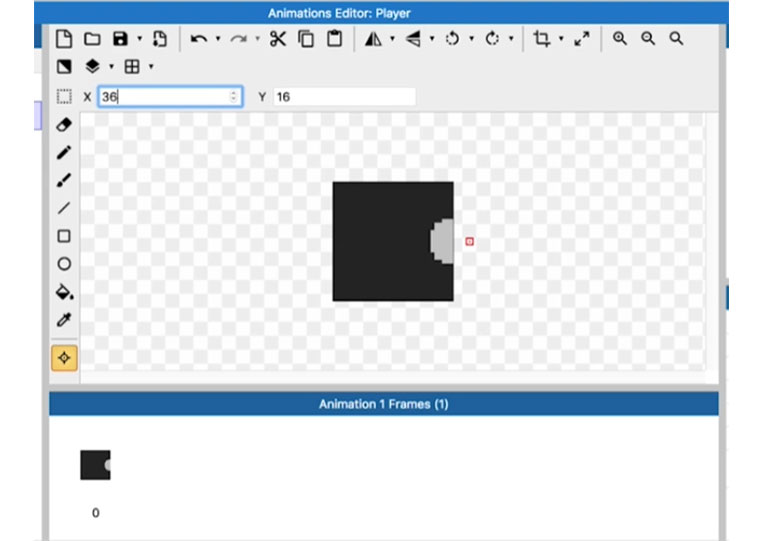Open the undo history dropdown arrow
This screenshot has width=763, height=541.
click(218, 38)
